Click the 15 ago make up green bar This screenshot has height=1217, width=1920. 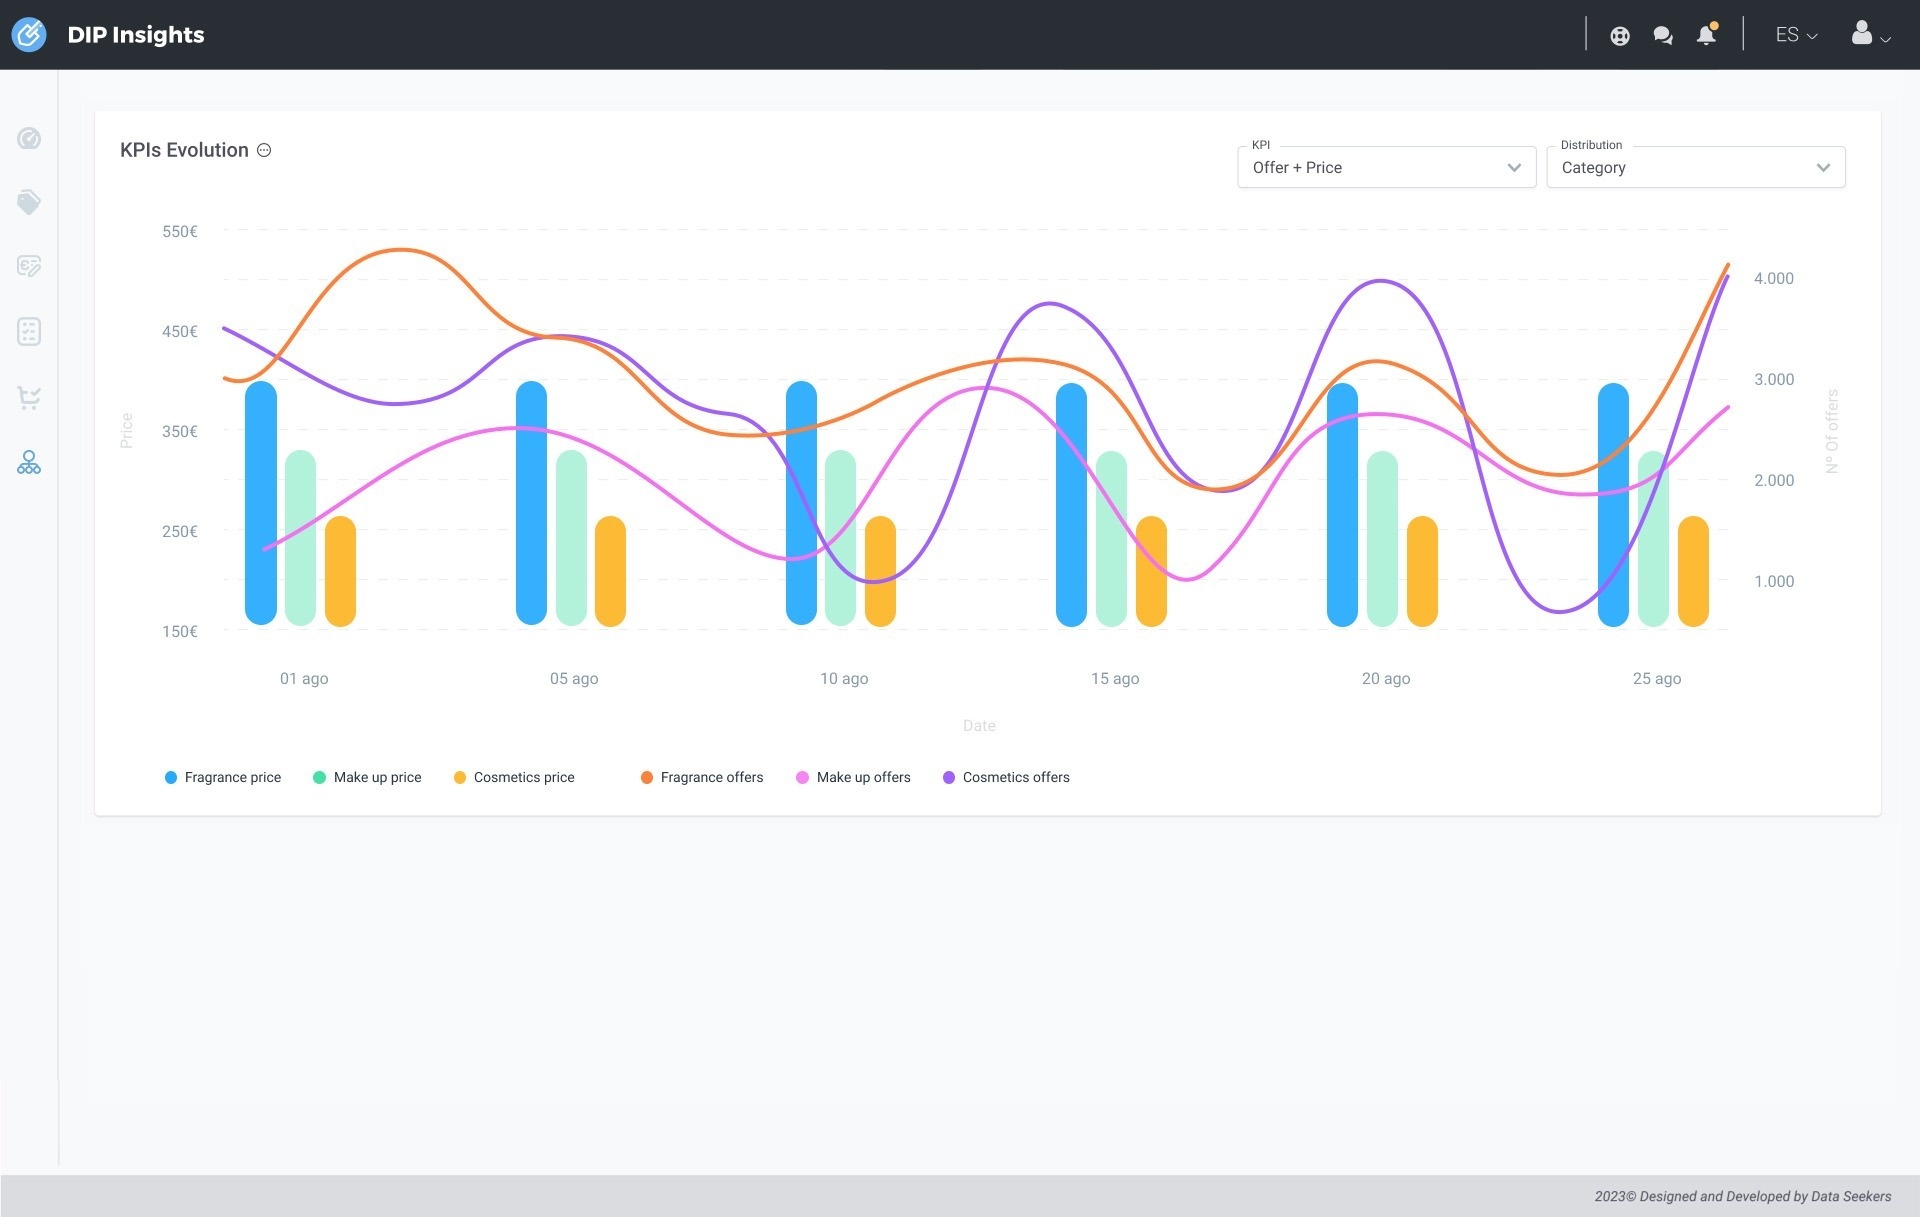pyautogui.click(x=1111, y=539)
